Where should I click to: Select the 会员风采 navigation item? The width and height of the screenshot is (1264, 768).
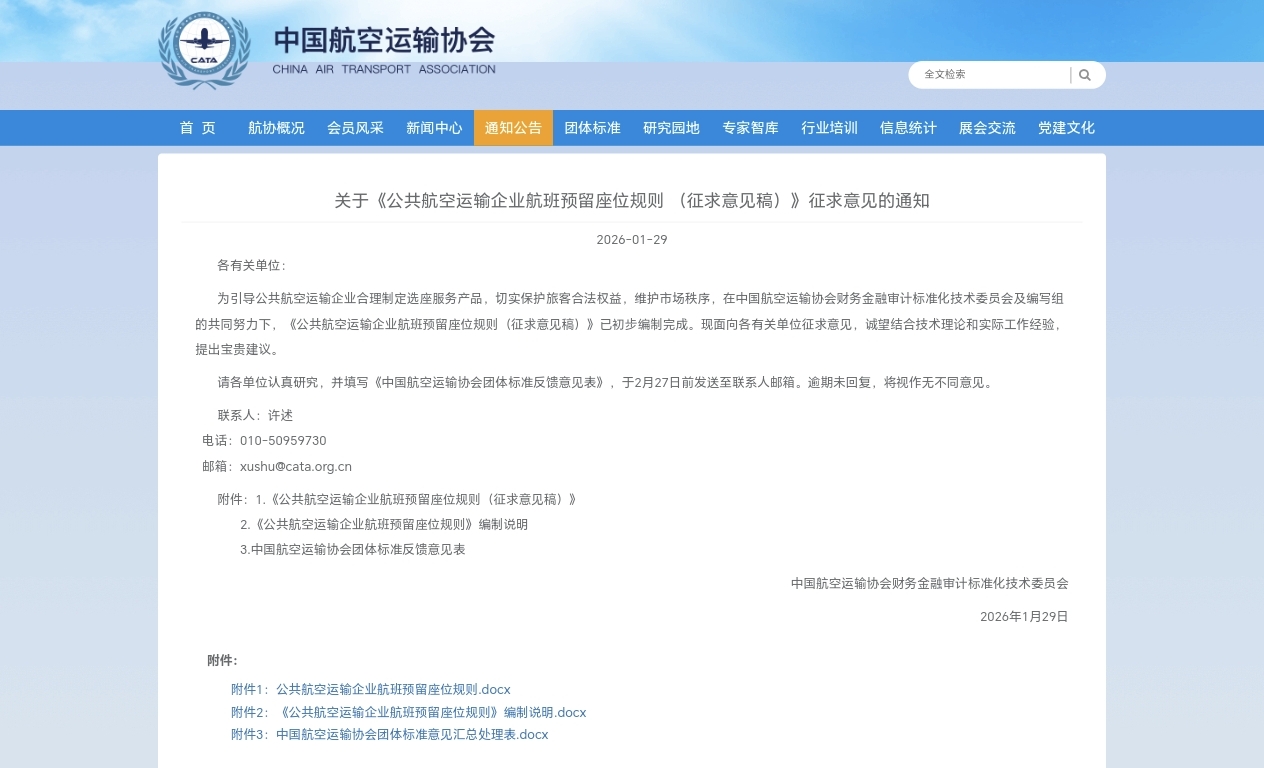355,128
